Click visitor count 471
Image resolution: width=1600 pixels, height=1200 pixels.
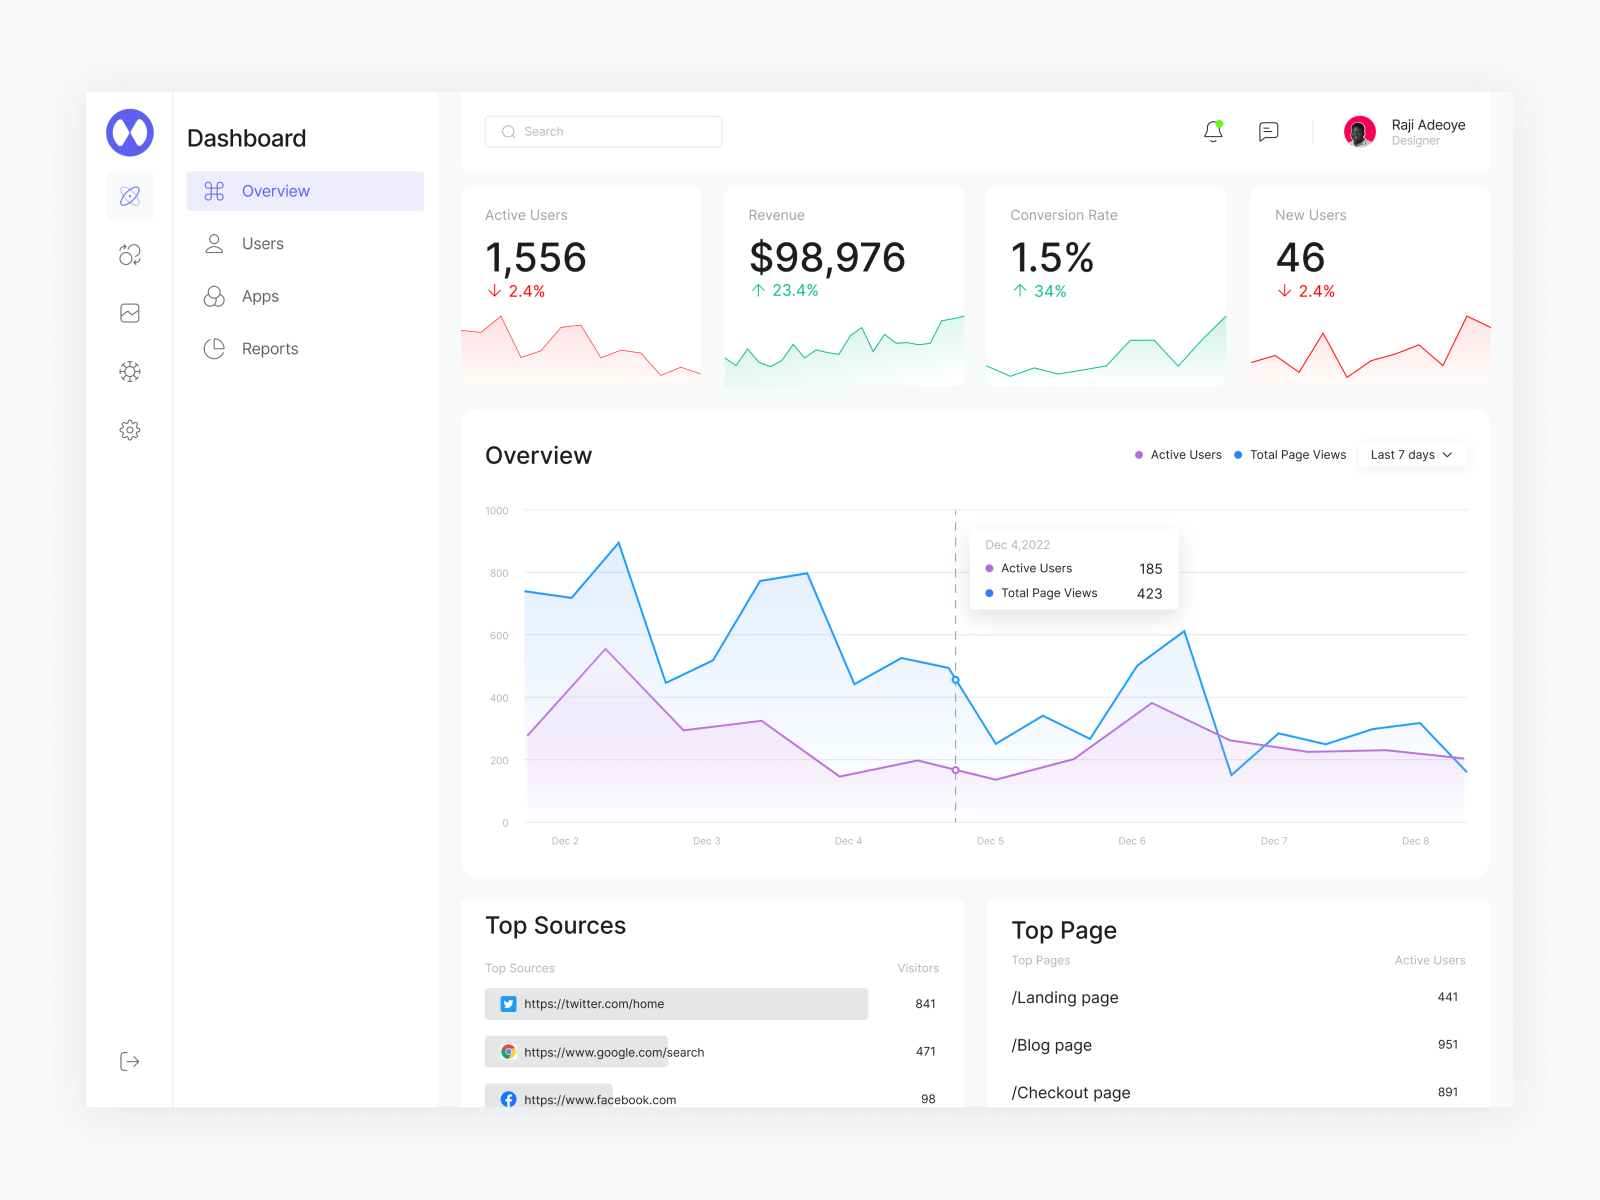[926, 1052]
